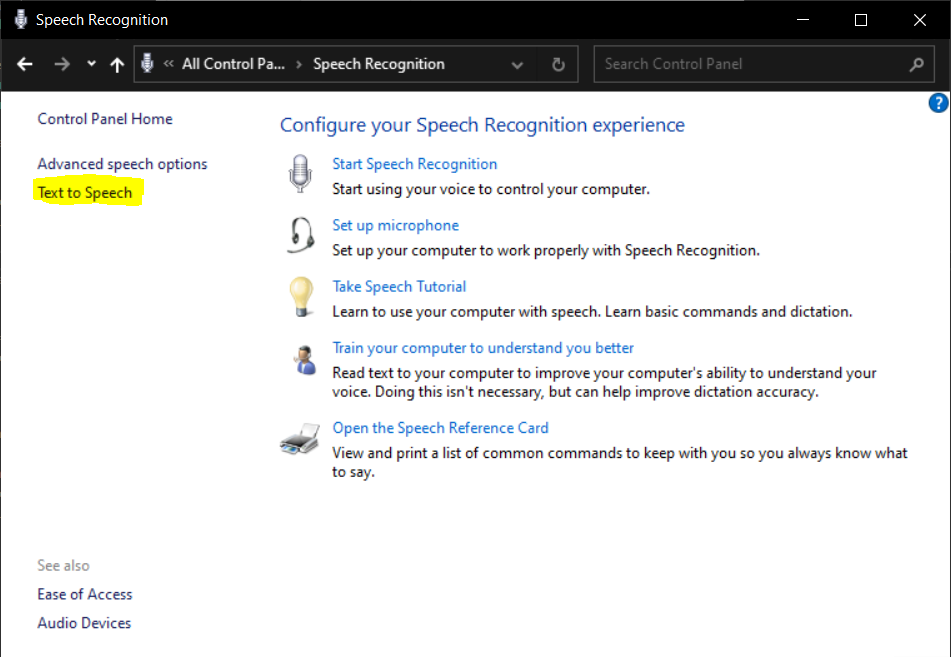Image resolution: width=951 pixels, height=657 pixels.
Task: Navigate back with the back arrow
Action: click(x=25, y=64)
